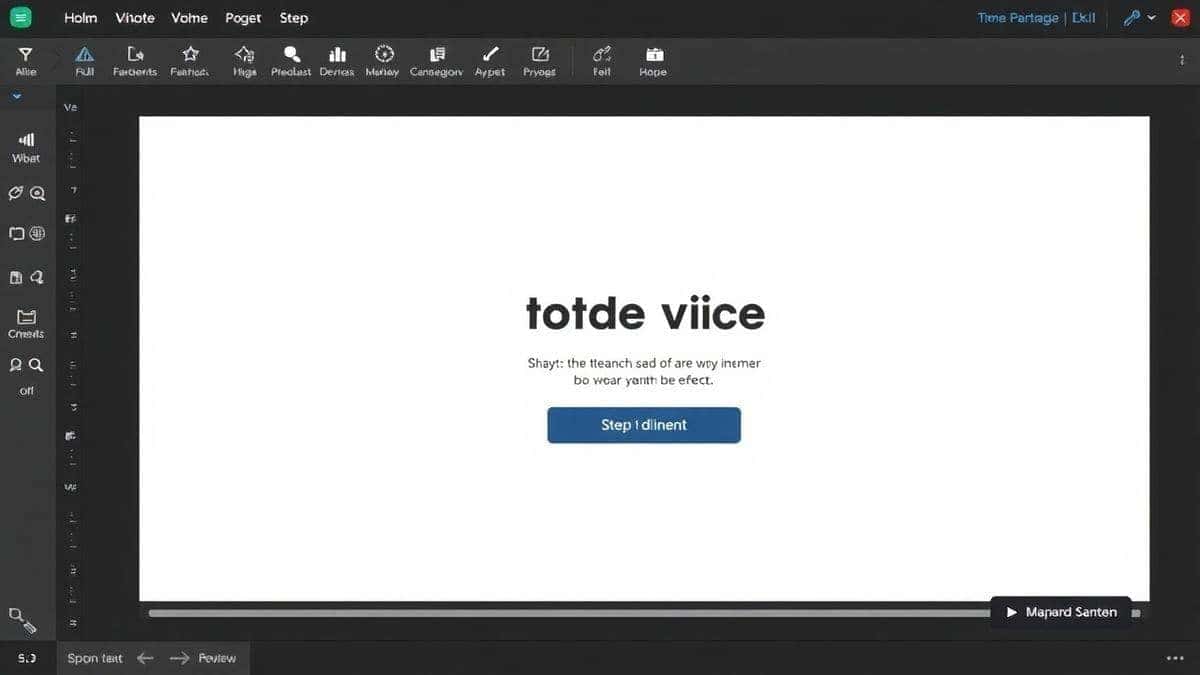Select the Aypet pen icon
Viewport: 1200px width, 675px height.
tap(489, 58)
